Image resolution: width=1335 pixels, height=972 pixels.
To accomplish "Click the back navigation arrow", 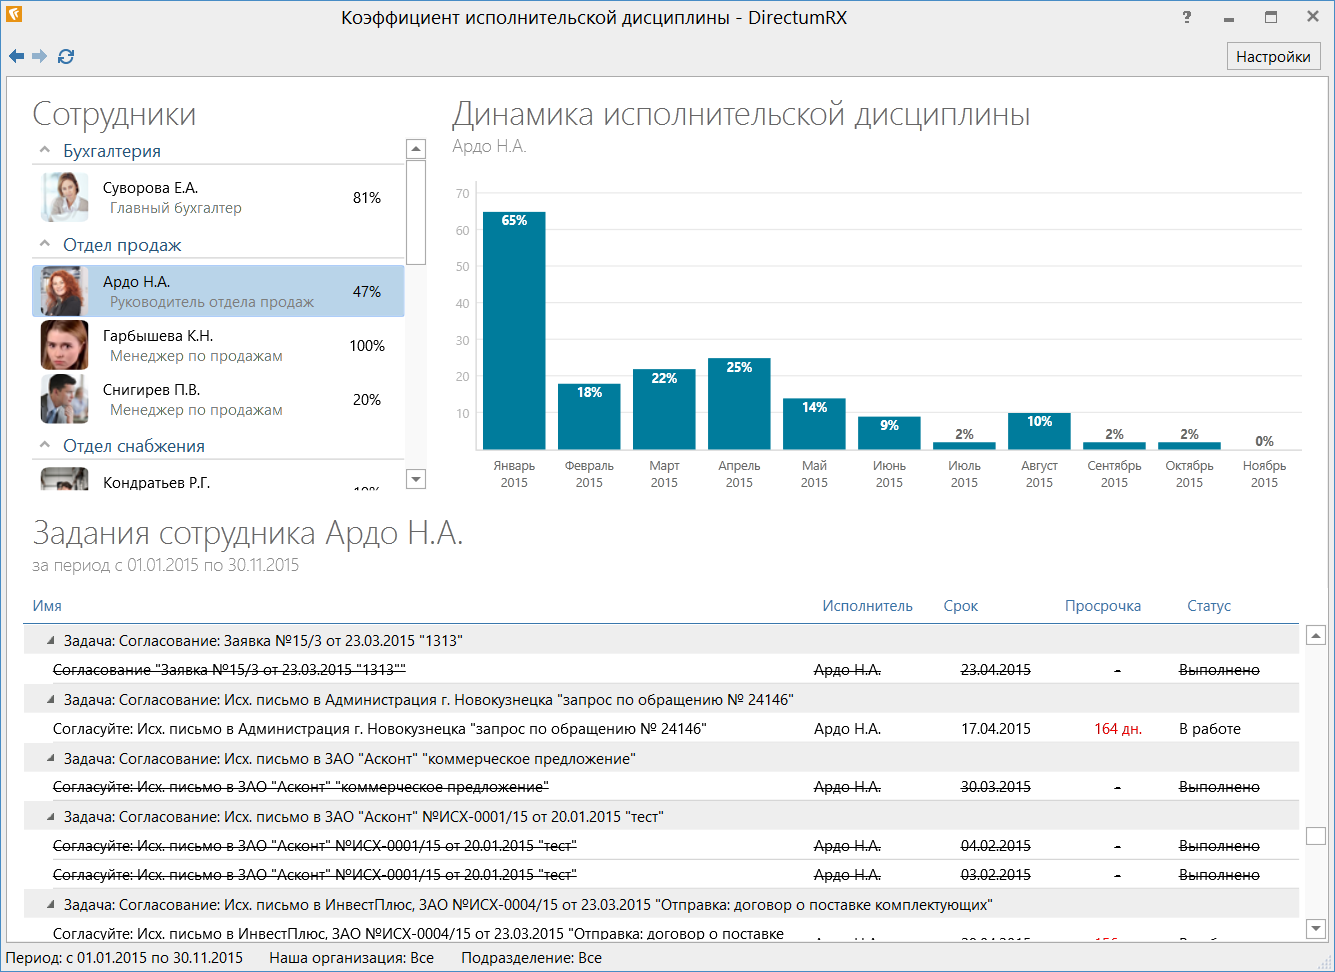I will pyautogui.click(x=16, y=56).
